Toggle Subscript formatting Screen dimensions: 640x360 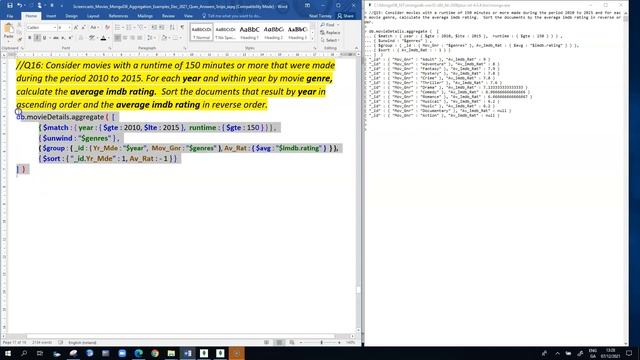point(63,38)
